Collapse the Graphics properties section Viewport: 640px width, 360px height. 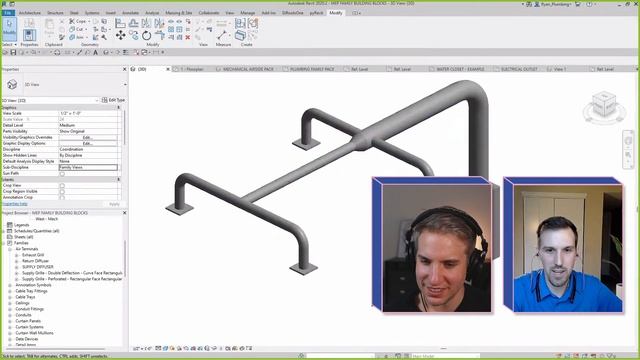pyautogui.click(x=119, y=107)
